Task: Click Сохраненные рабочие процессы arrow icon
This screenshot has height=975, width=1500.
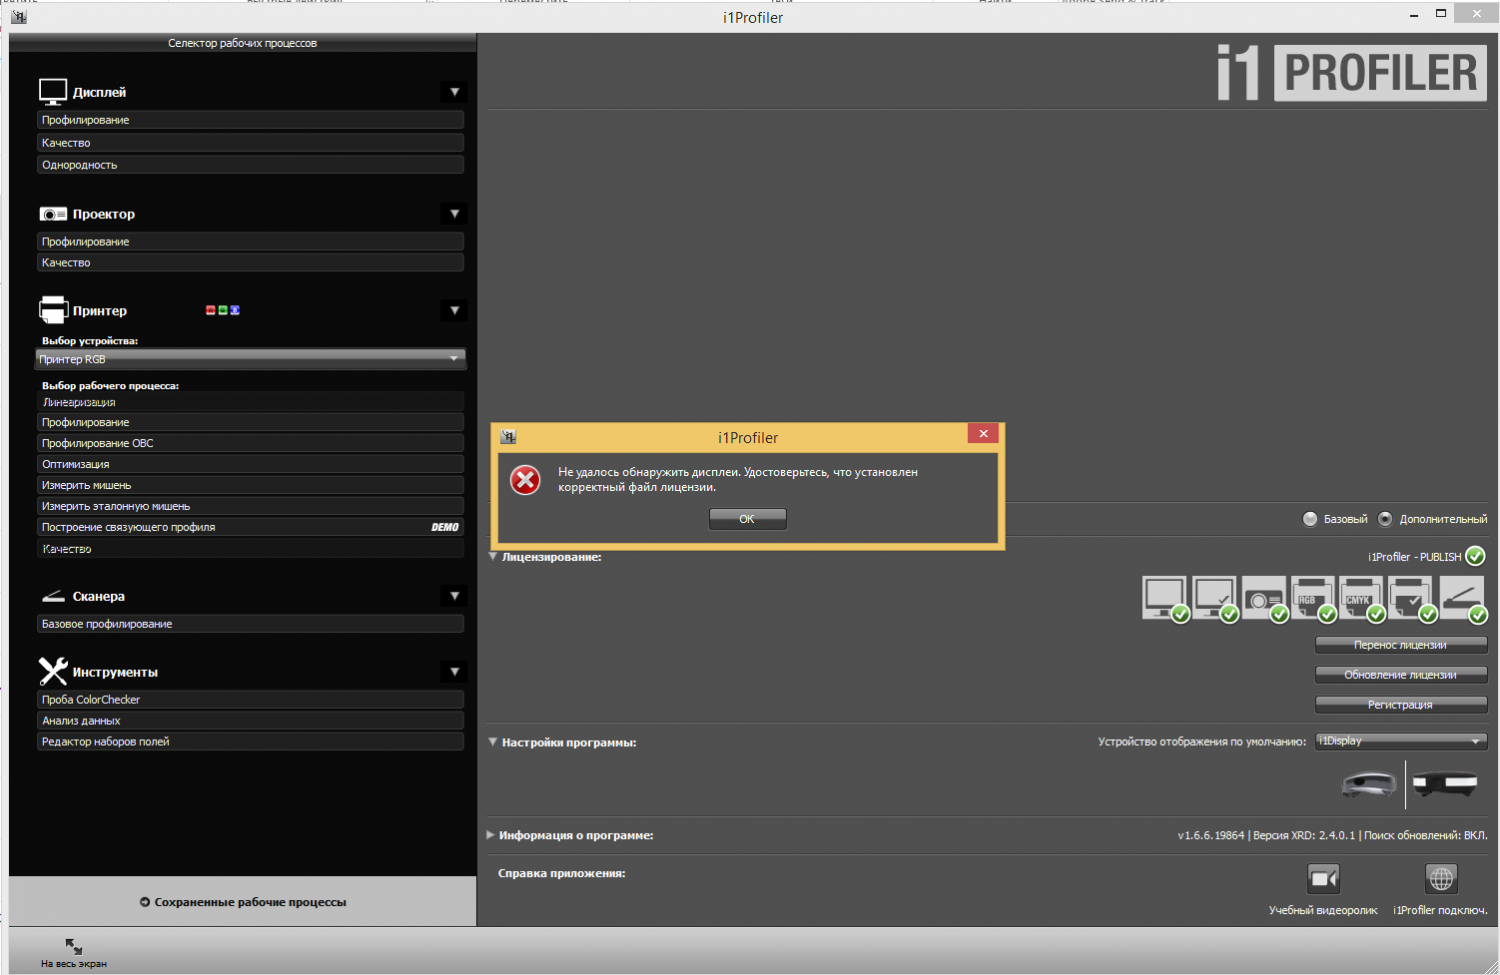Action: 145,902
